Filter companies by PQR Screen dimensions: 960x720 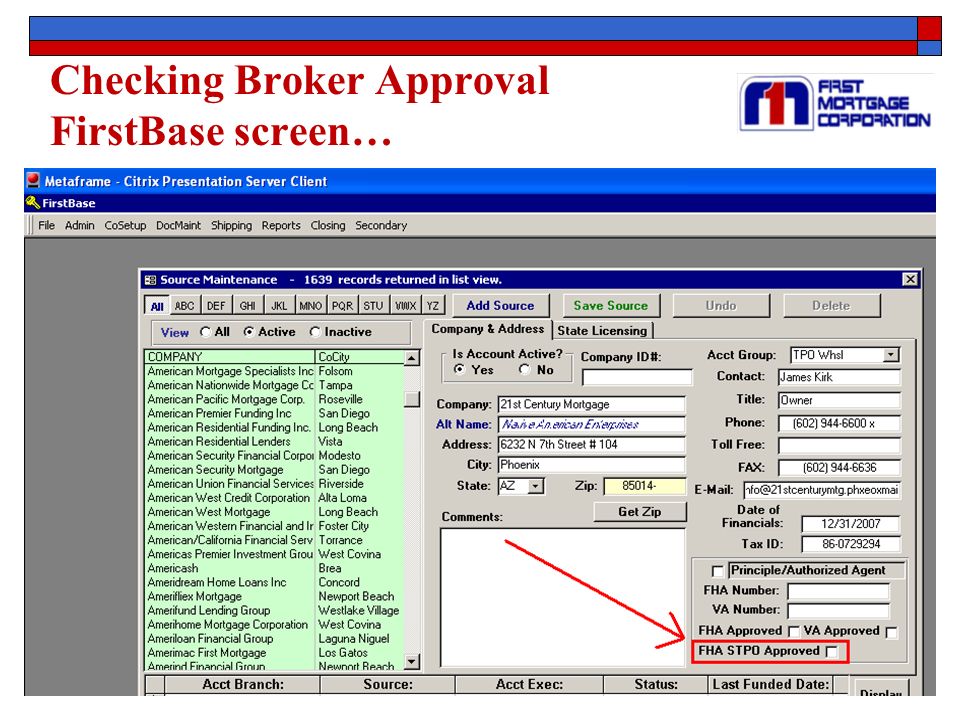(x=342, y=306)
